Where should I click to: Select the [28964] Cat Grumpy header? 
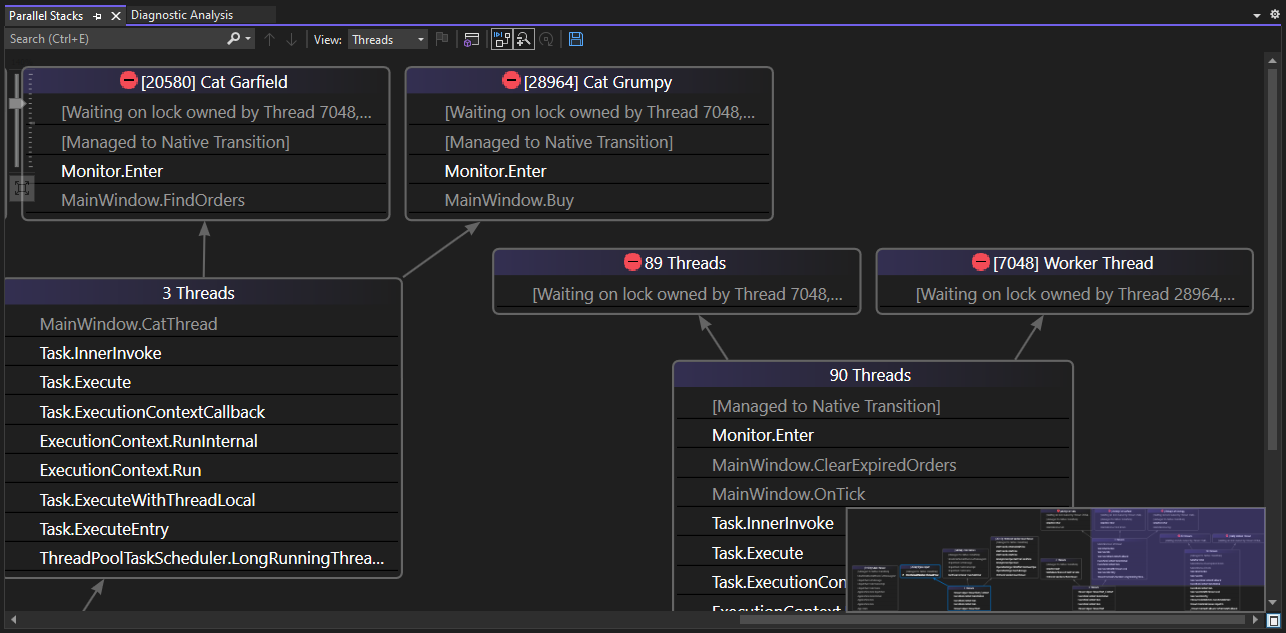pos(588,81)
